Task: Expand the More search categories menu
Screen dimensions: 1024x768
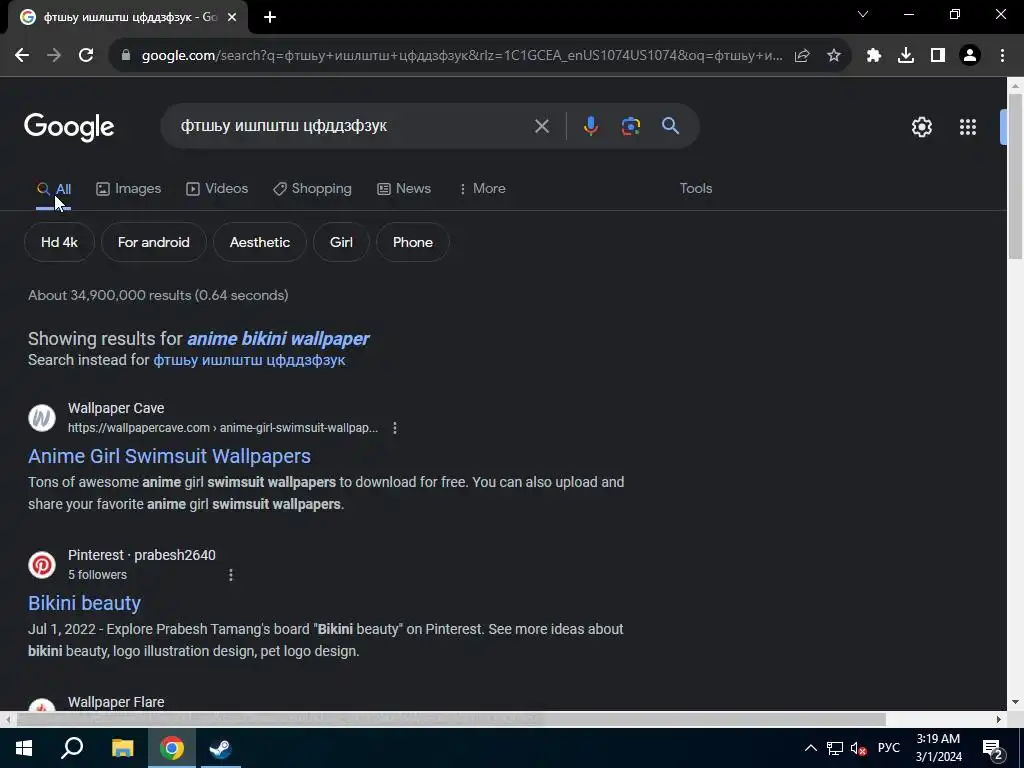Action: (x=482, y=189)
